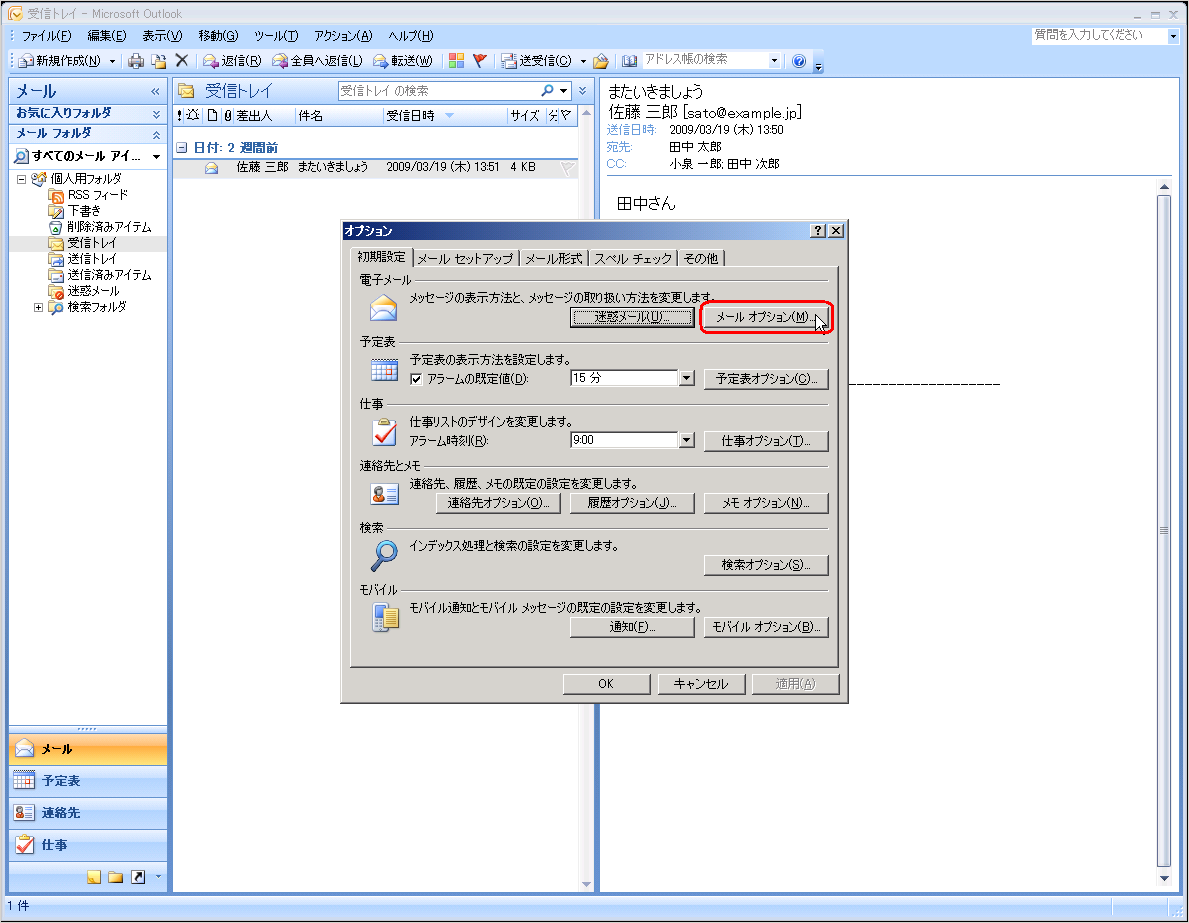The image size is (1189, 923).
Task: Click the red follow-up flag toolbar icon
Action: [479, 61]
